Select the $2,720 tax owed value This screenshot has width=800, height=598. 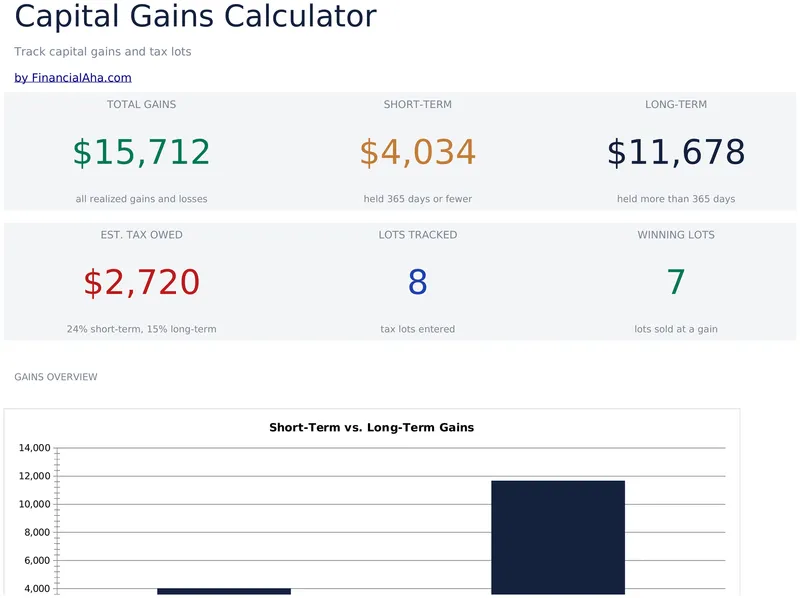(x=141, y=282)
